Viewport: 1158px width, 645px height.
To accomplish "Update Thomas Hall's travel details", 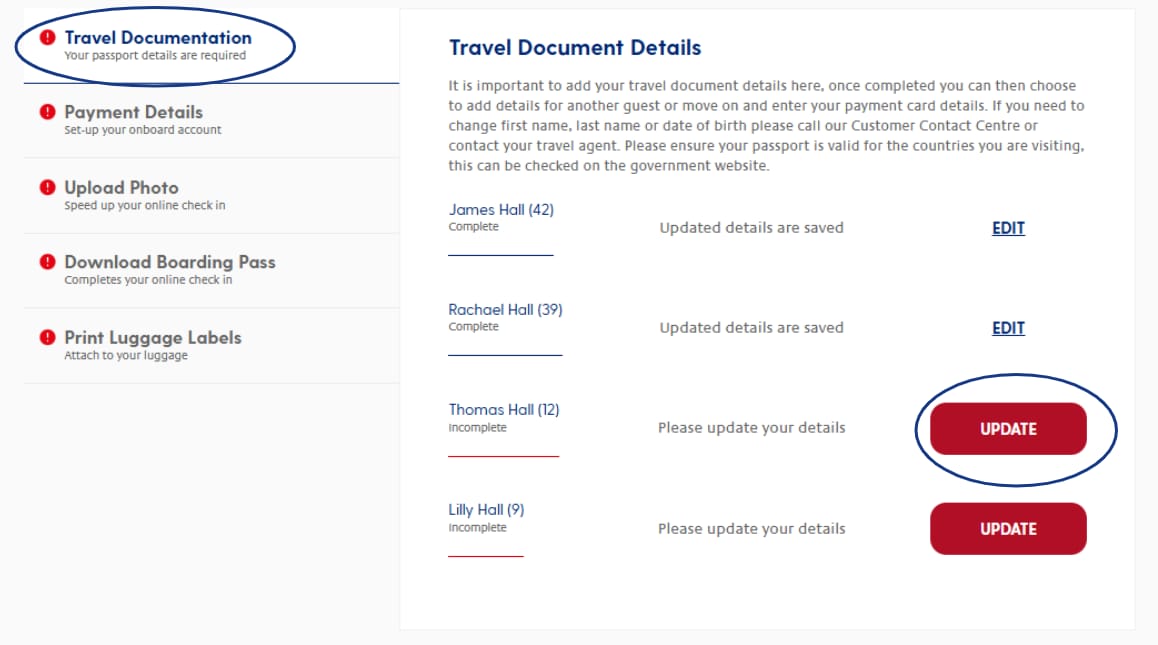I will pyautogui.click(x=1008, y=429).
